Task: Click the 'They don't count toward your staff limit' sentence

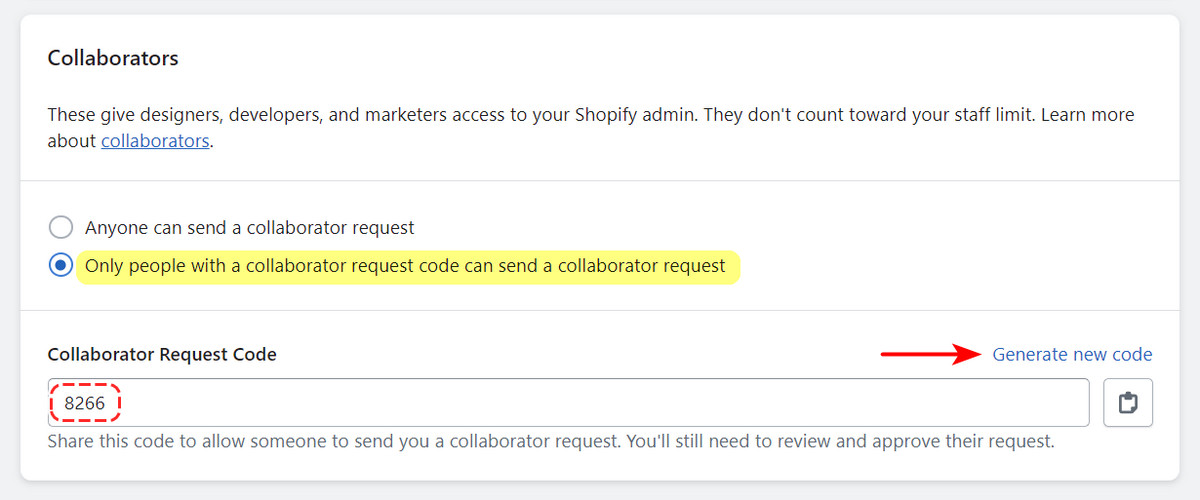Action: point(870,114)
